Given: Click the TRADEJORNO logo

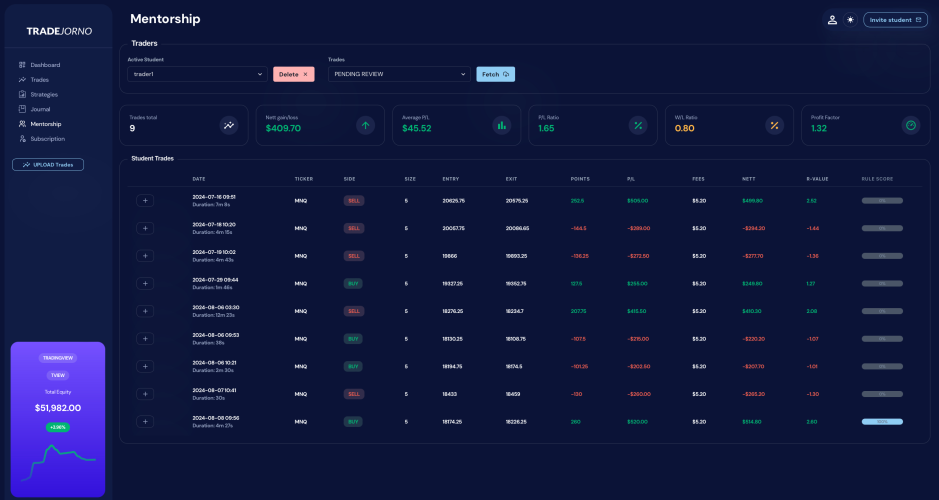Looking at the screenshot, I should click(x=59, y=31).
